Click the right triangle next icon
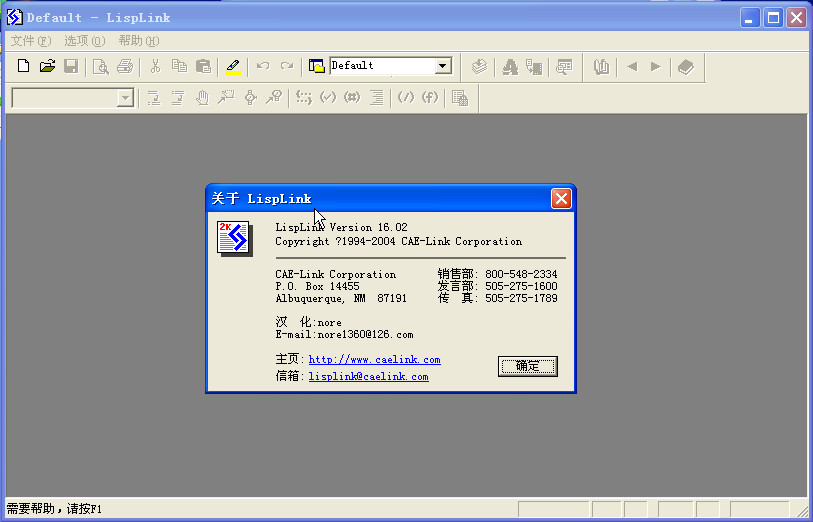The image size is (813, 522). click(x=656, y=66)
